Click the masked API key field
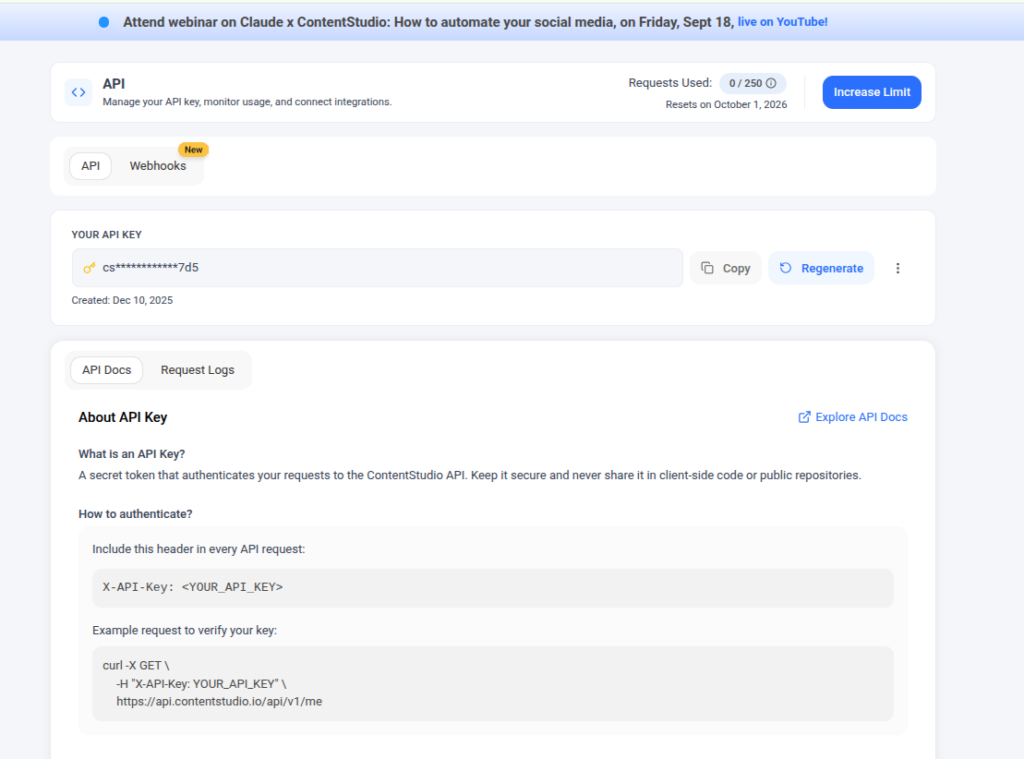This screenshot has height=759, width=1024. [377, 268]
